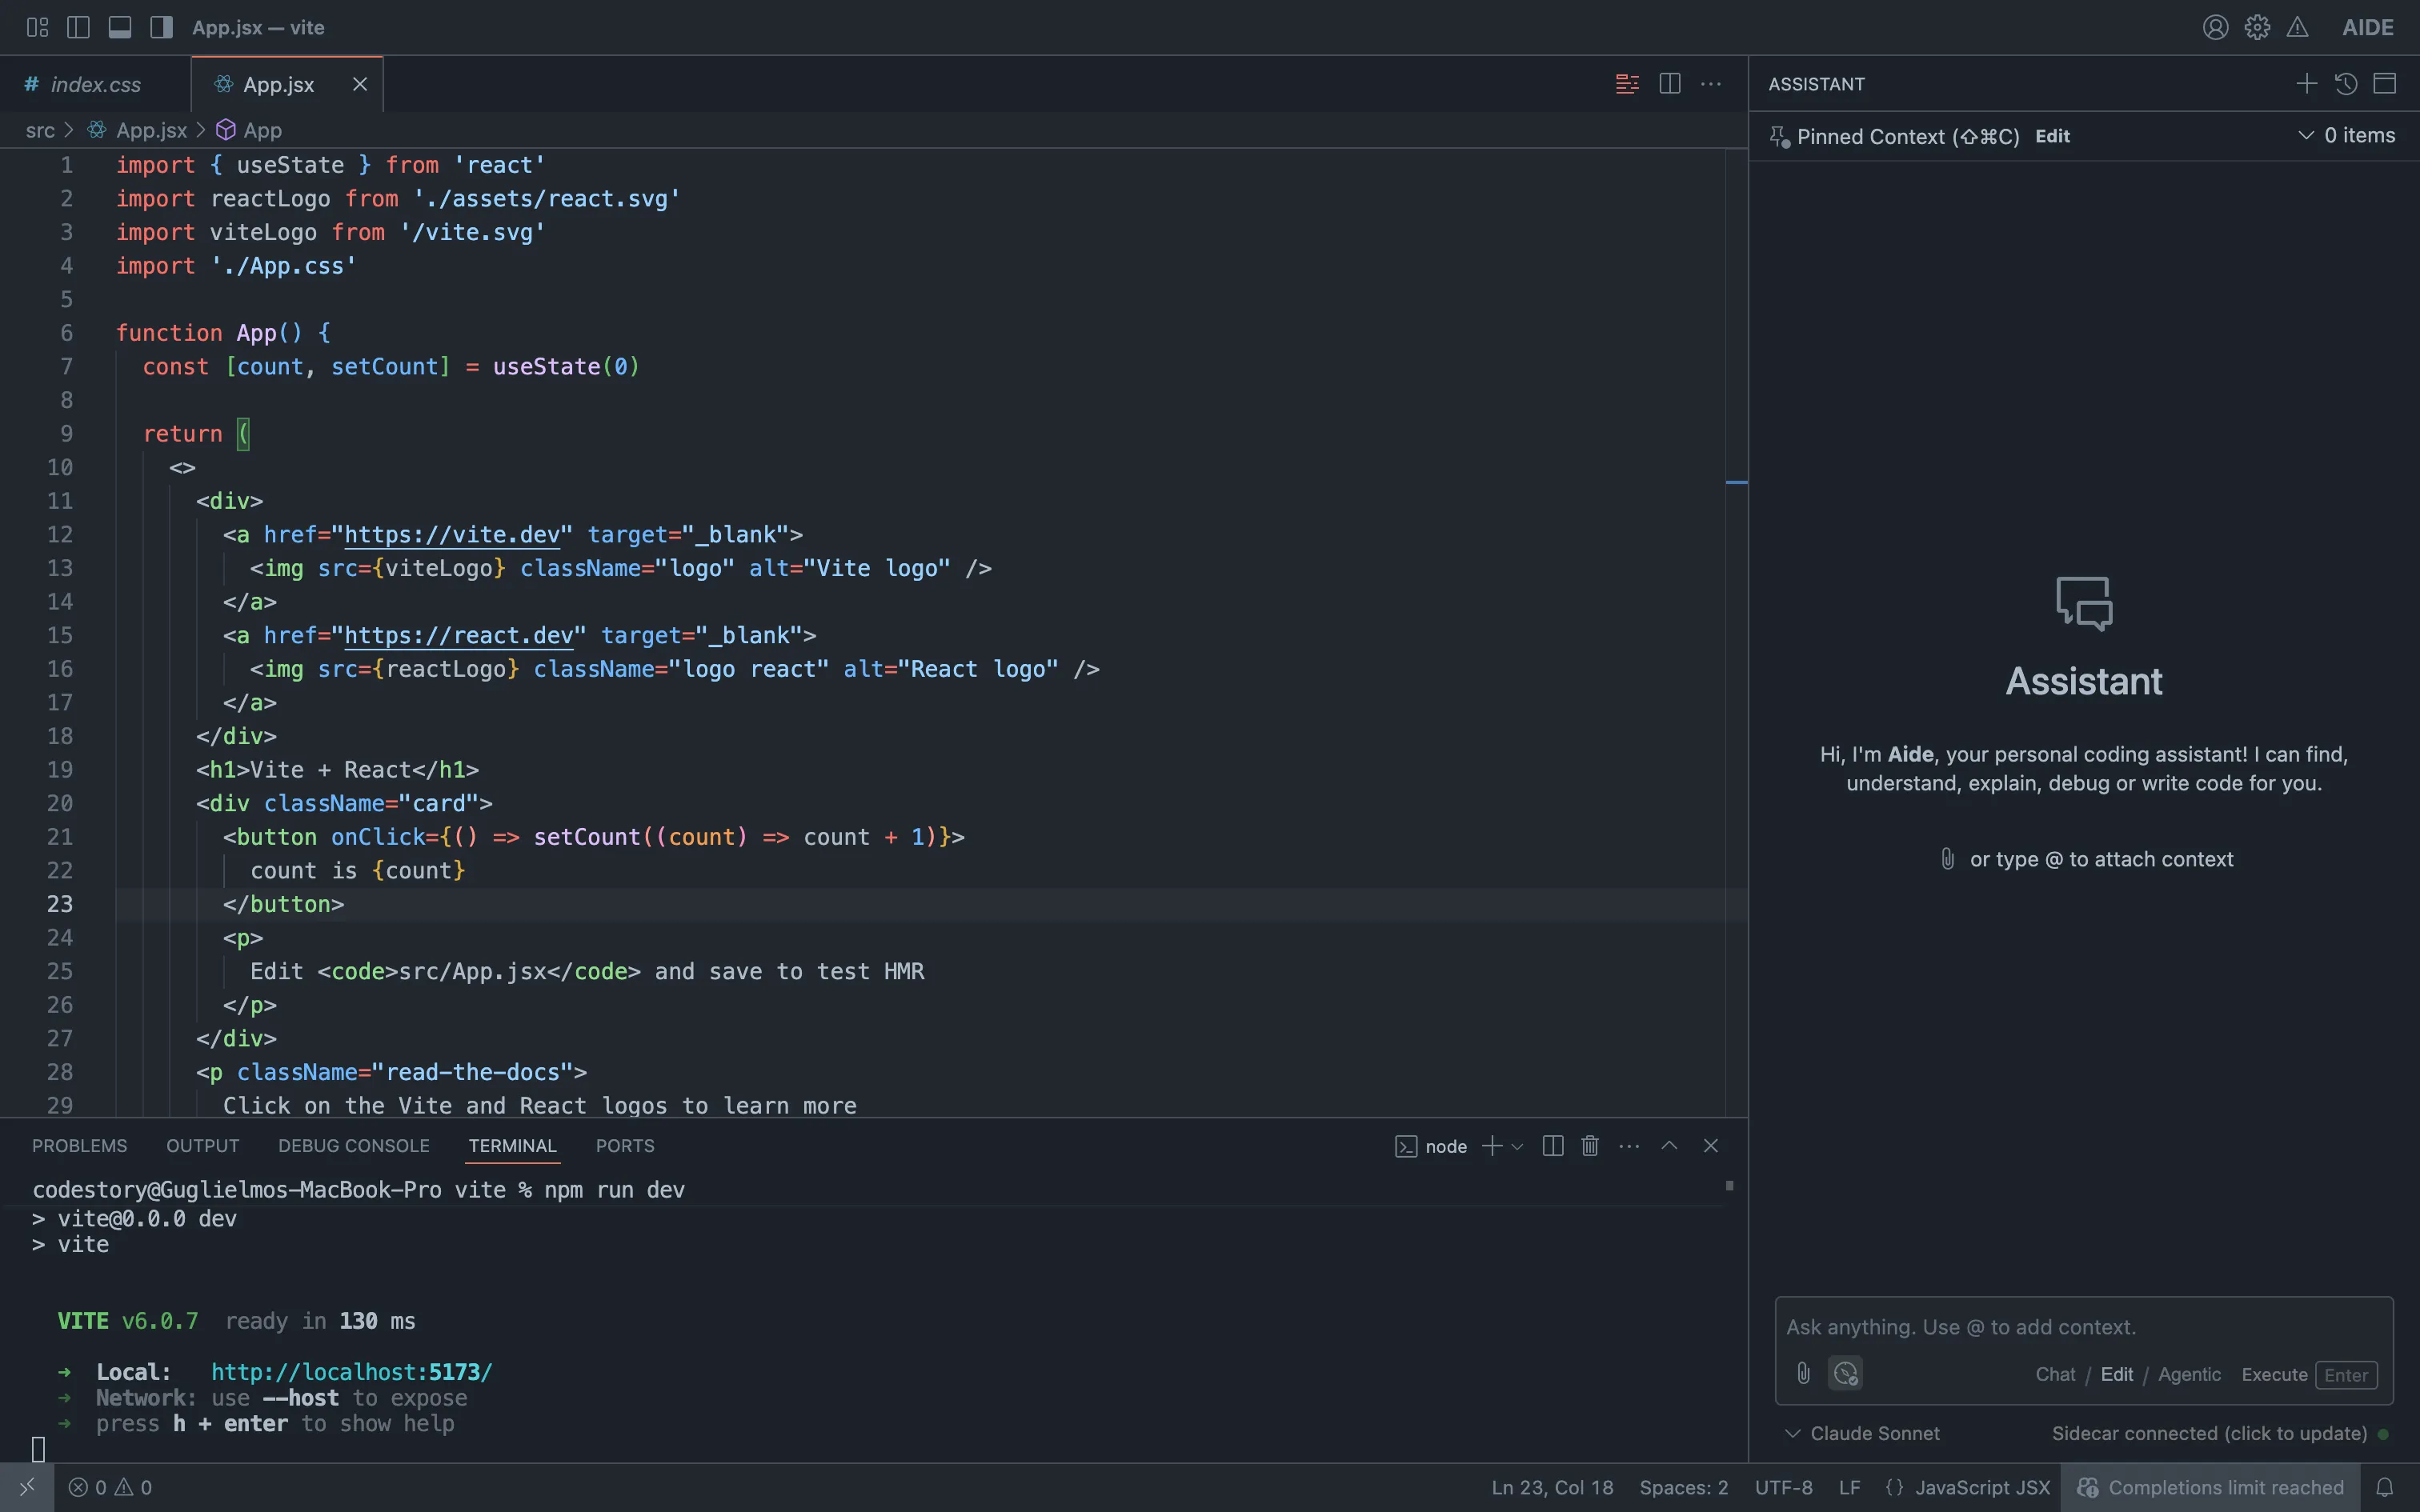
Task: Click the warning triangle icon in title bar
Action: pyautogui.click(x=2298, y=27)
